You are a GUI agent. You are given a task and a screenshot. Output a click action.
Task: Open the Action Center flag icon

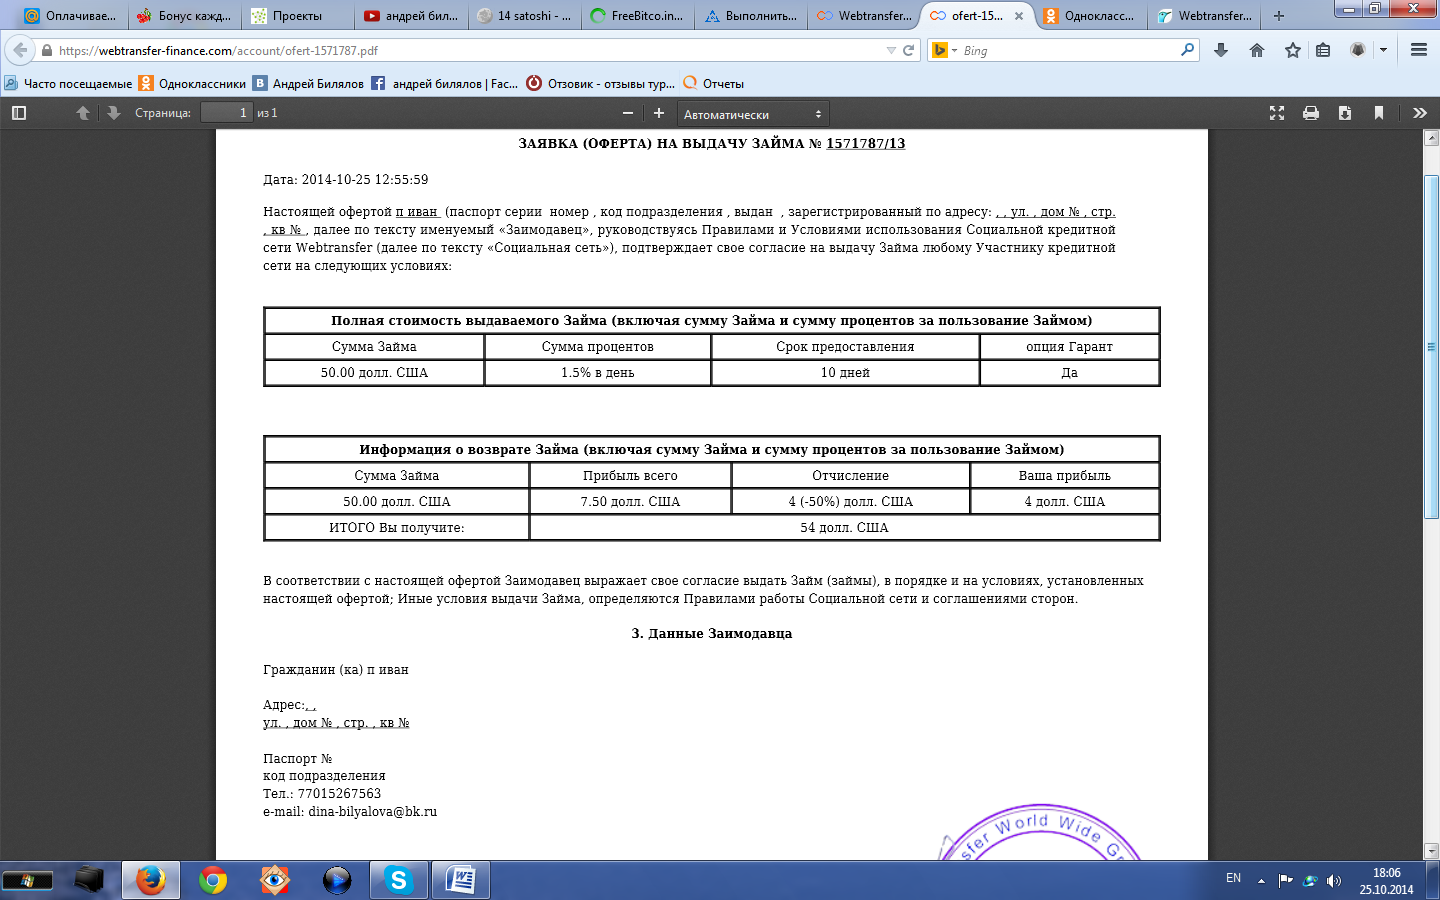[1285, 881]
